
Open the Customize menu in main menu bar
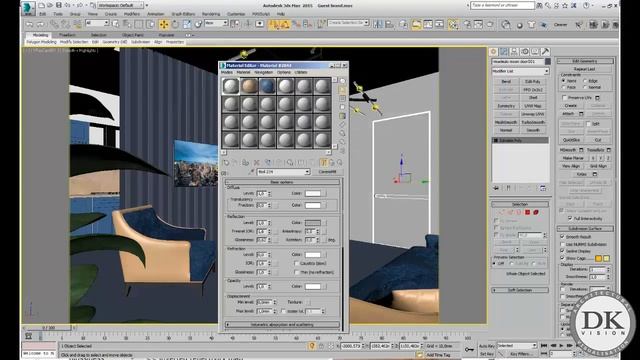point(236,14)
